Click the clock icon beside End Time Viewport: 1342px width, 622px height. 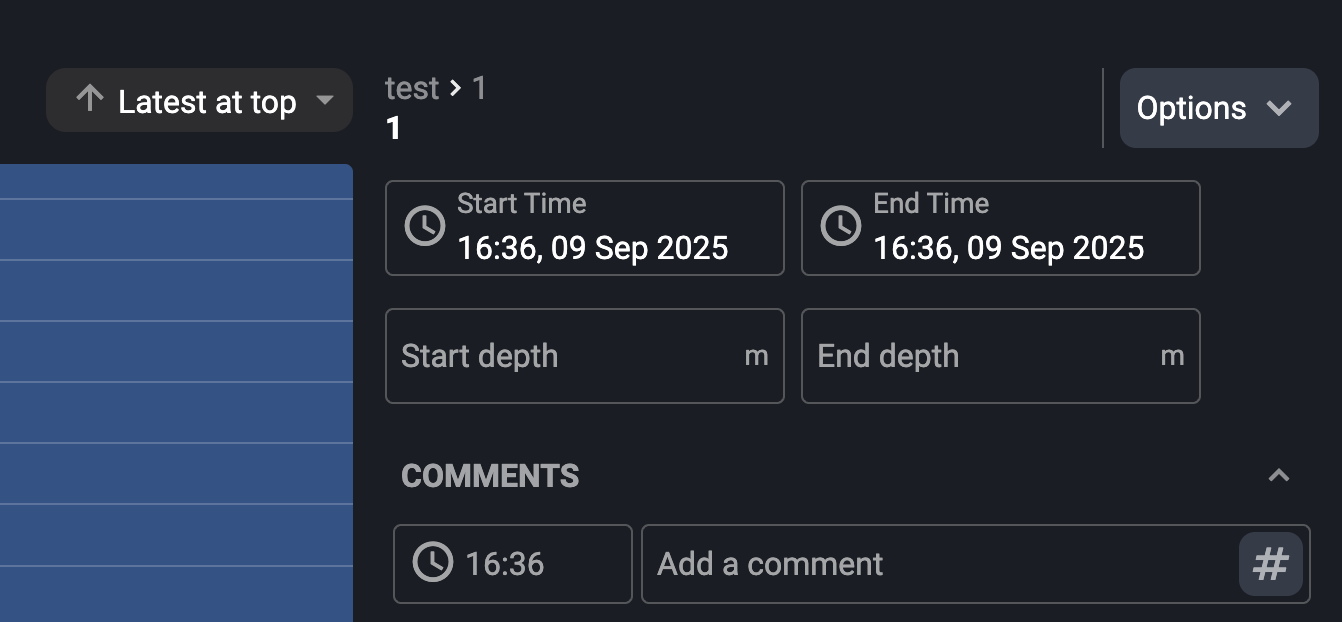click(840, 226)
